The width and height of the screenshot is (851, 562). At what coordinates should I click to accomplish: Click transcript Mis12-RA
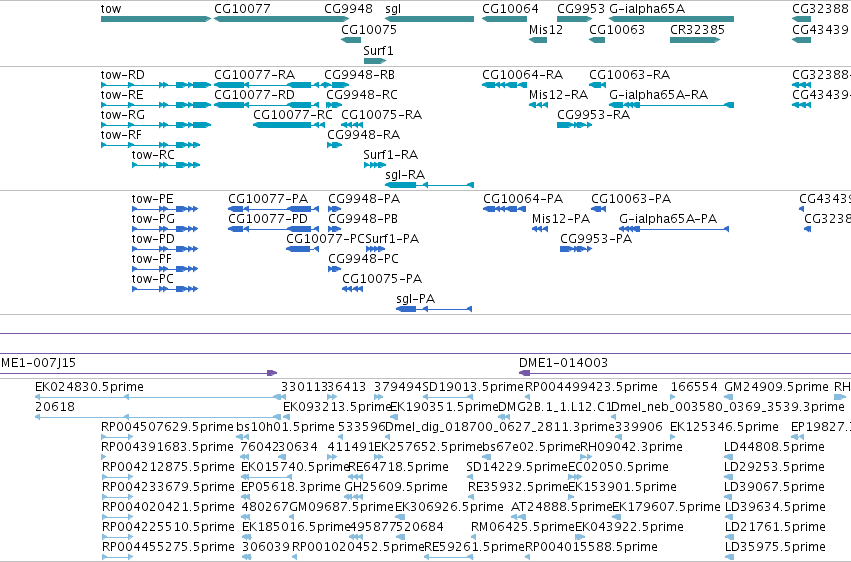click(x=538, y=105)
